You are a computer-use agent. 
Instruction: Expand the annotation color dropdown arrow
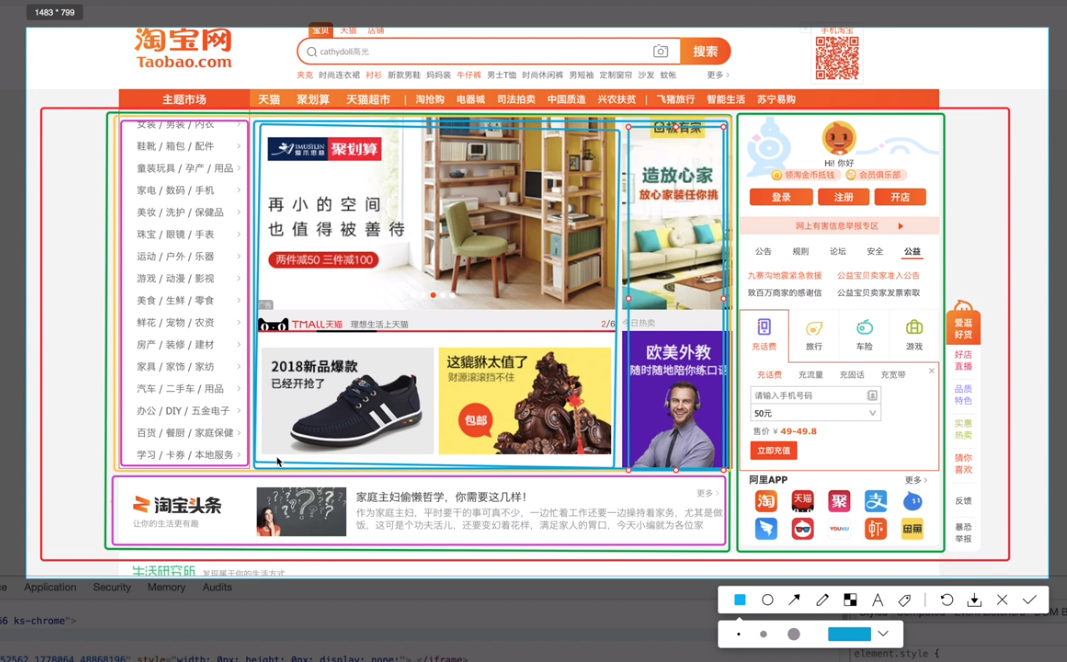[883, 633]
